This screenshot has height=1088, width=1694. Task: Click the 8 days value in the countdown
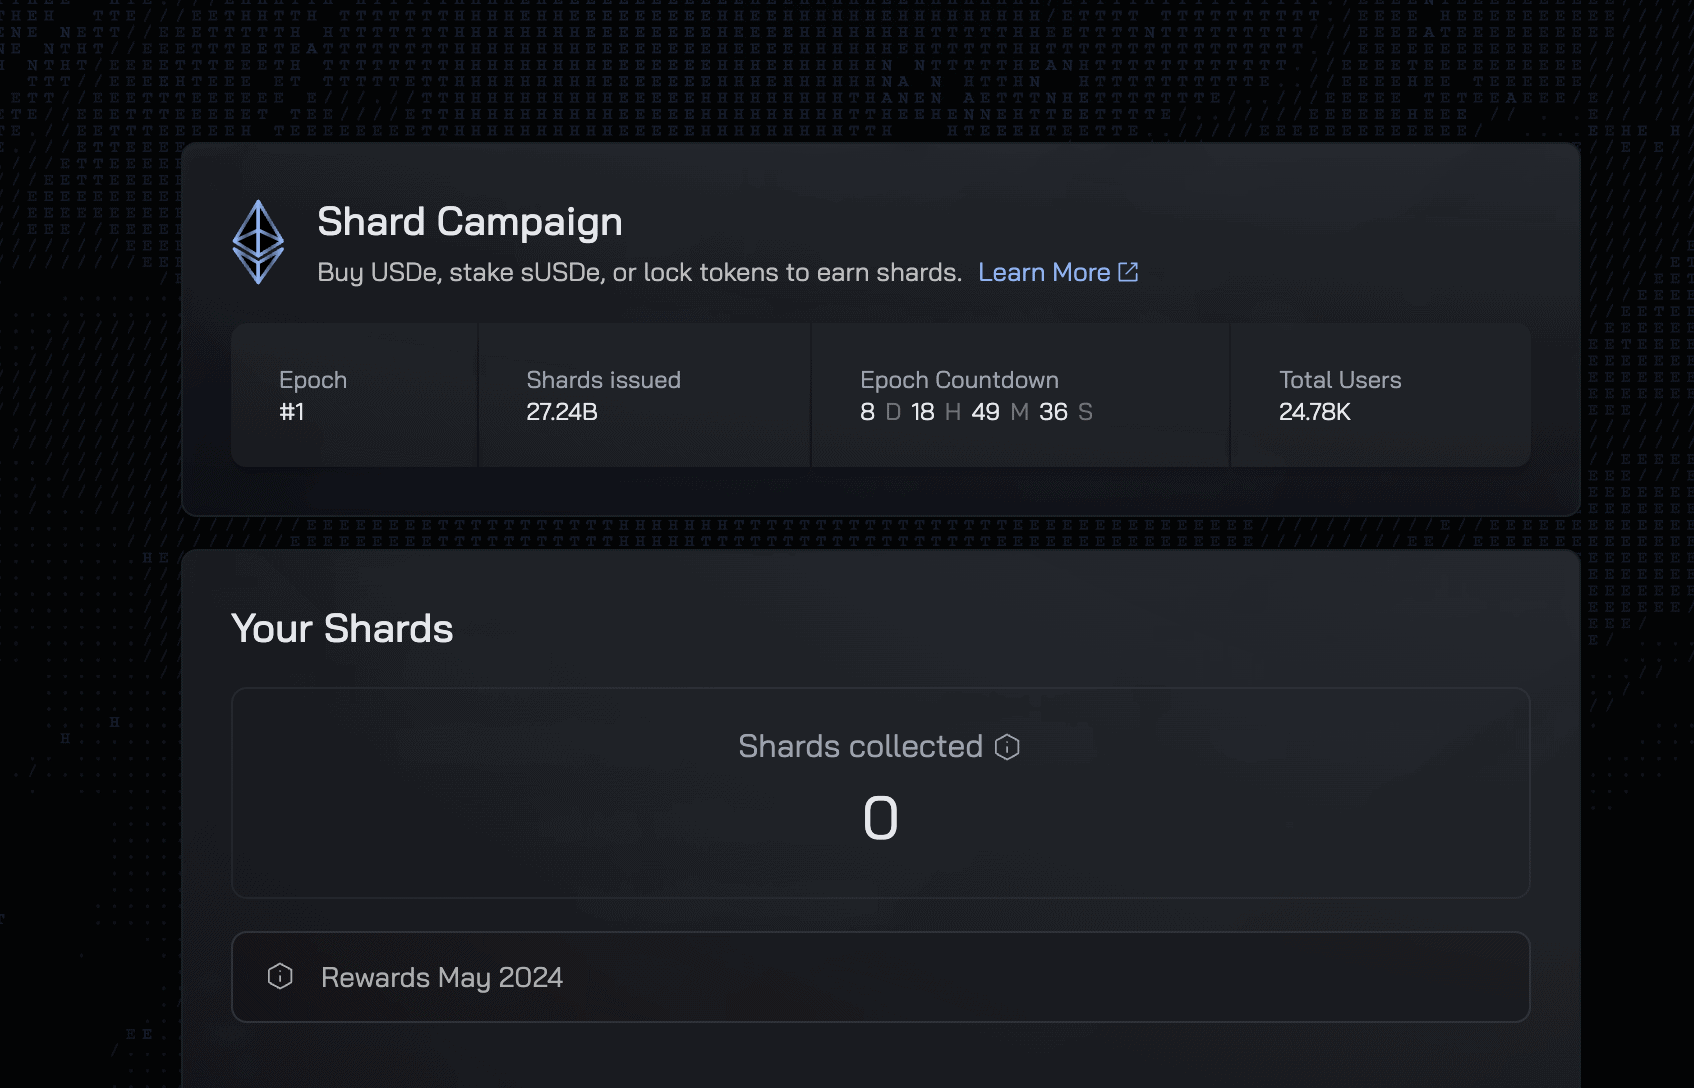[x=867, y=412]
